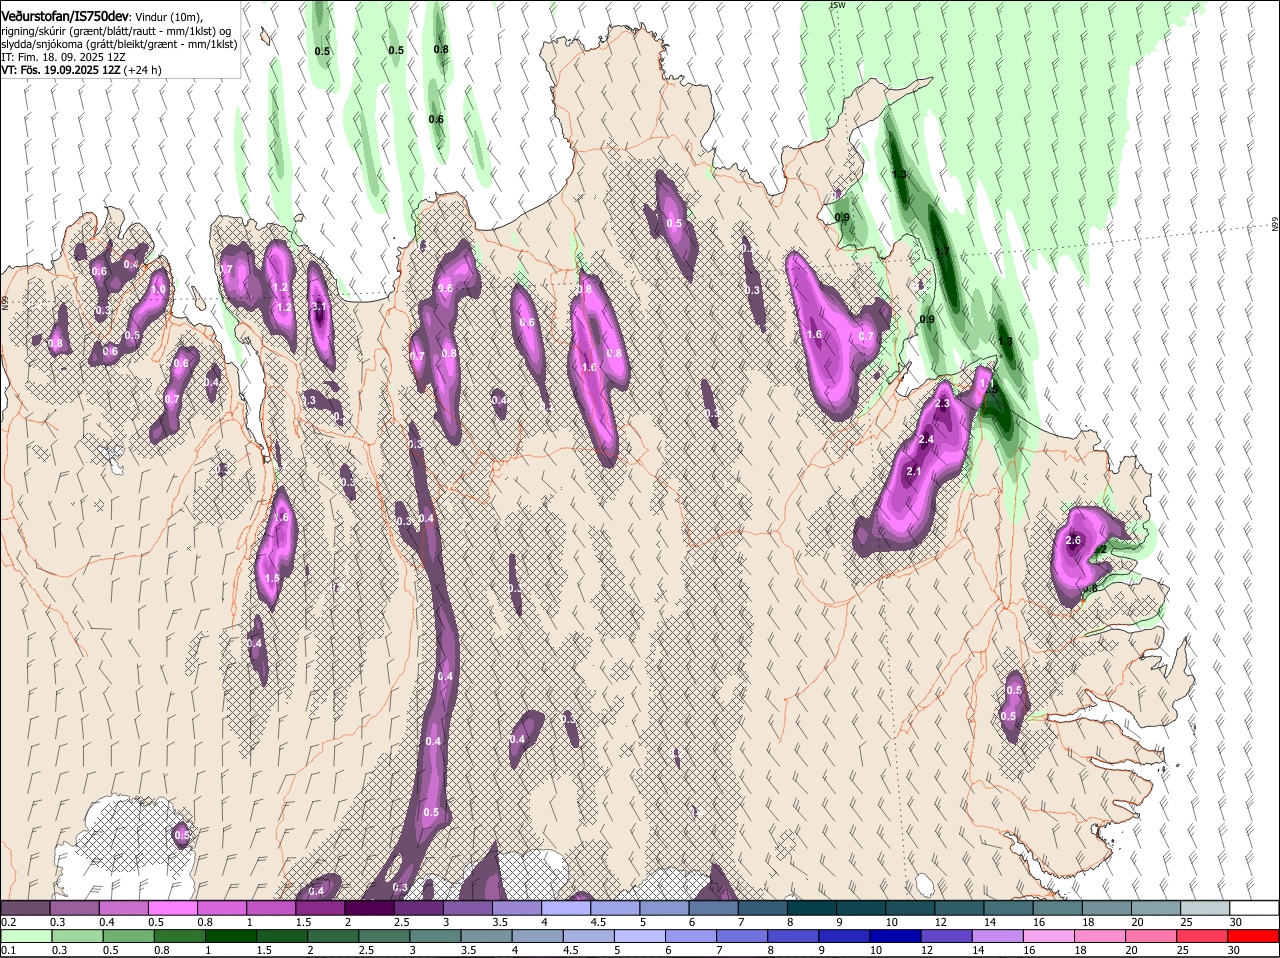This screenshot has width=1280, height=958.
Task: Pick the darkest purple 2–2.5 snow swatch
Action: pyautogui.click(x=369, y=907)
